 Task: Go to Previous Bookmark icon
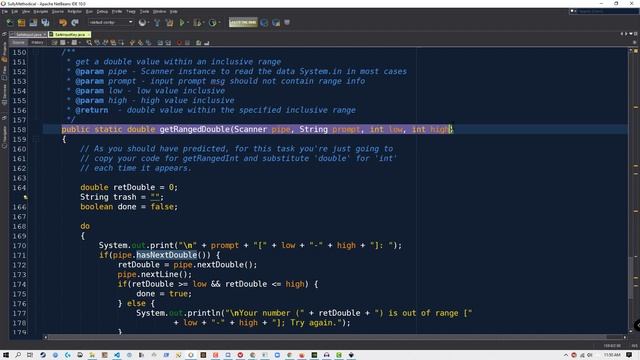click(132, 42)
